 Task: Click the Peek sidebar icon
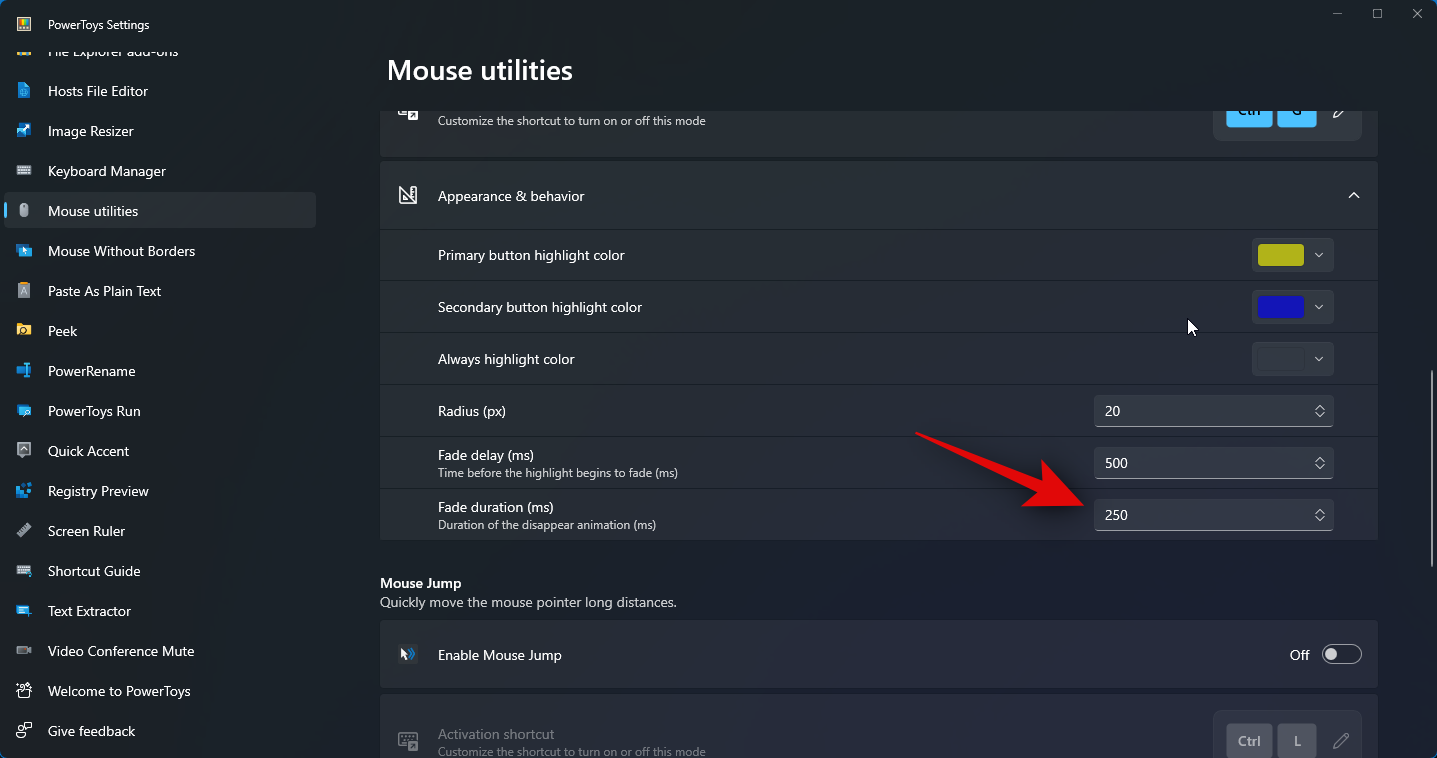coord(24,331)
